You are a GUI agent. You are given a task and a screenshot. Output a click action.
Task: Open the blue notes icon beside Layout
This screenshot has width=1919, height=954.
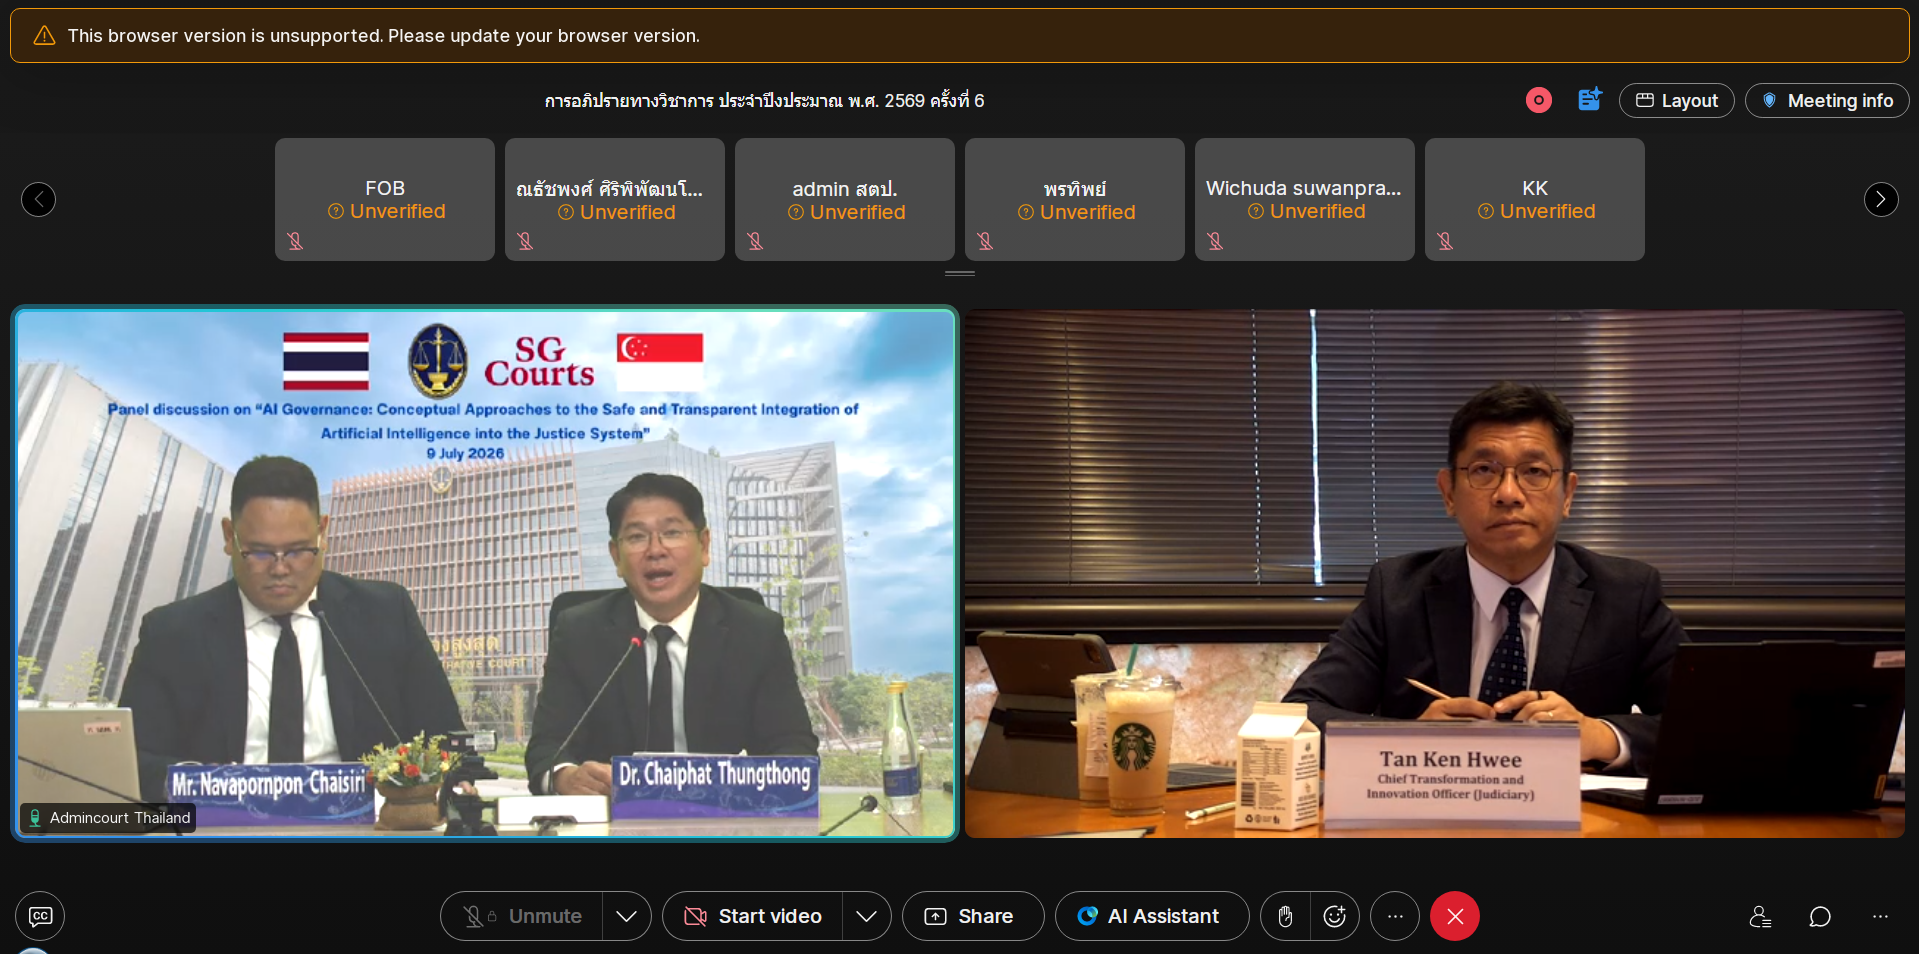tap(1590, 99)
